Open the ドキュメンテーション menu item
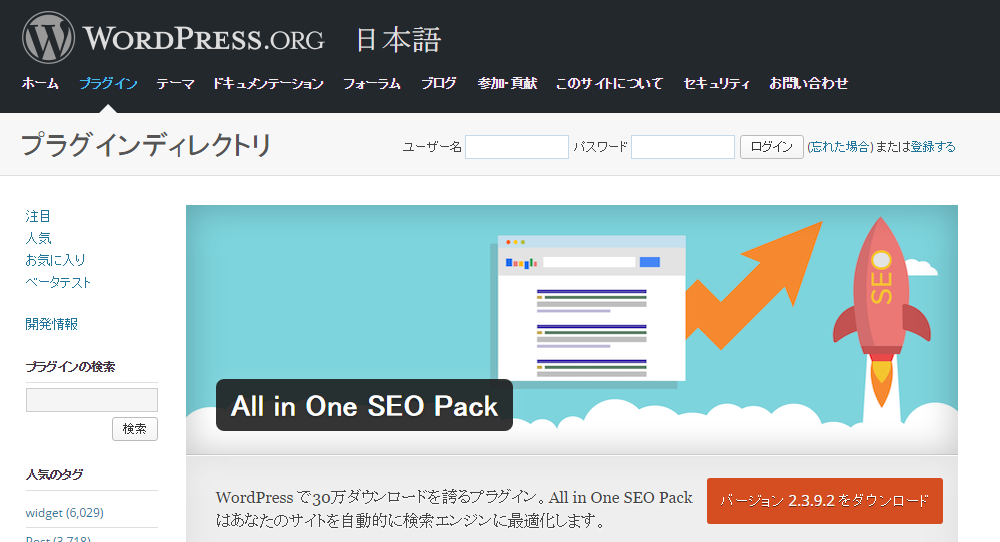 click(268, 84)
